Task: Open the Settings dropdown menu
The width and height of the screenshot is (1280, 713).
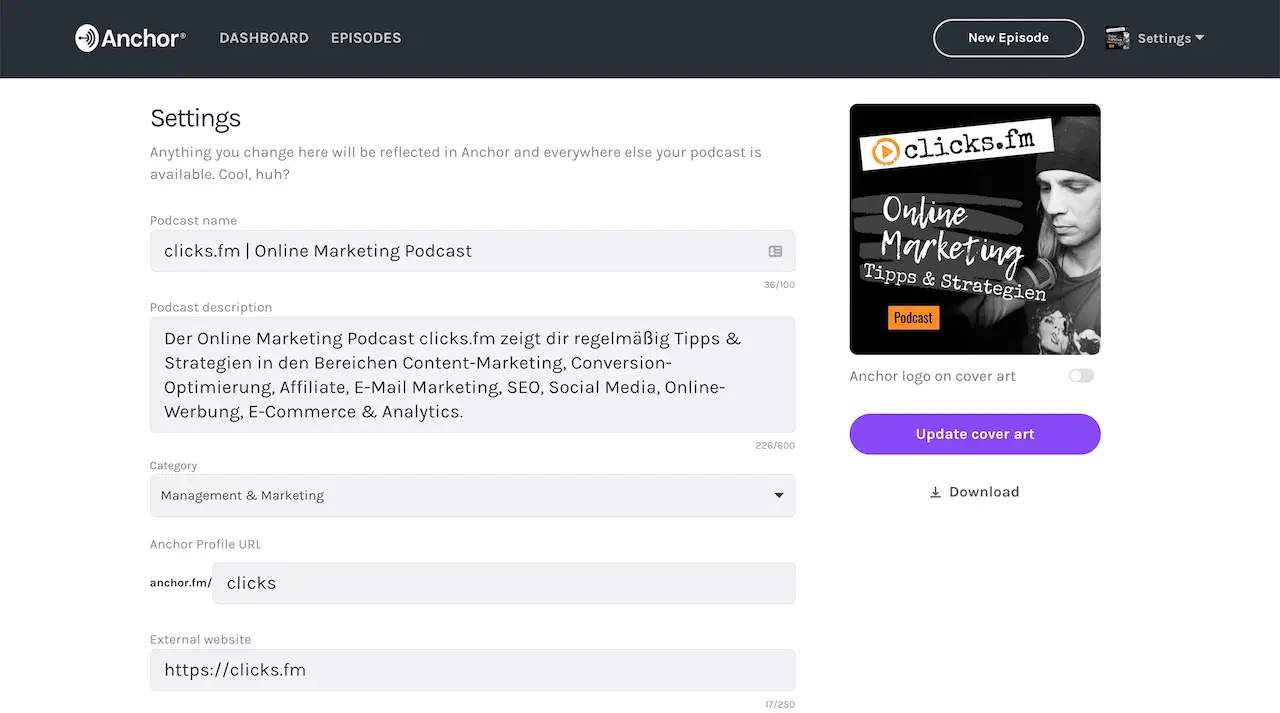Action: click(x=1171, y=38)
